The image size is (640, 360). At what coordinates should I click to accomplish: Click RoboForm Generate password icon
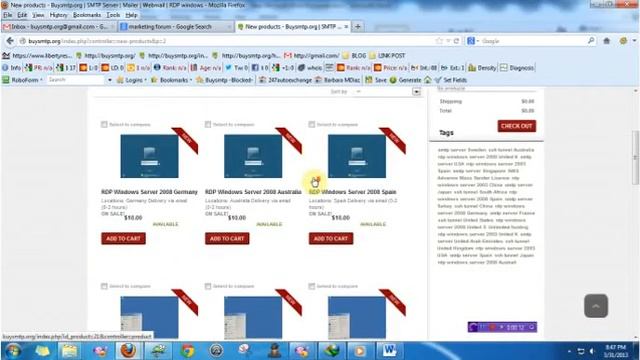click(x=405, y=80)
